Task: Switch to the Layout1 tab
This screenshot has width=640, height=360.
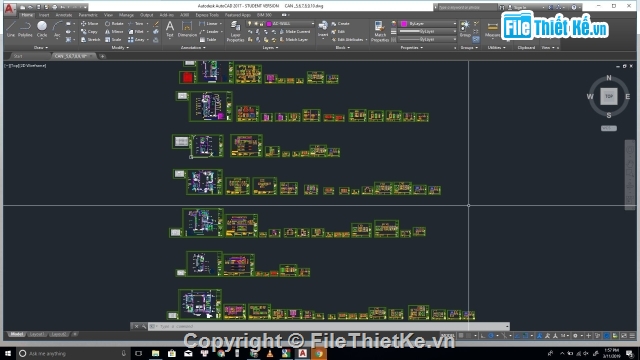Action: (37, 334)
